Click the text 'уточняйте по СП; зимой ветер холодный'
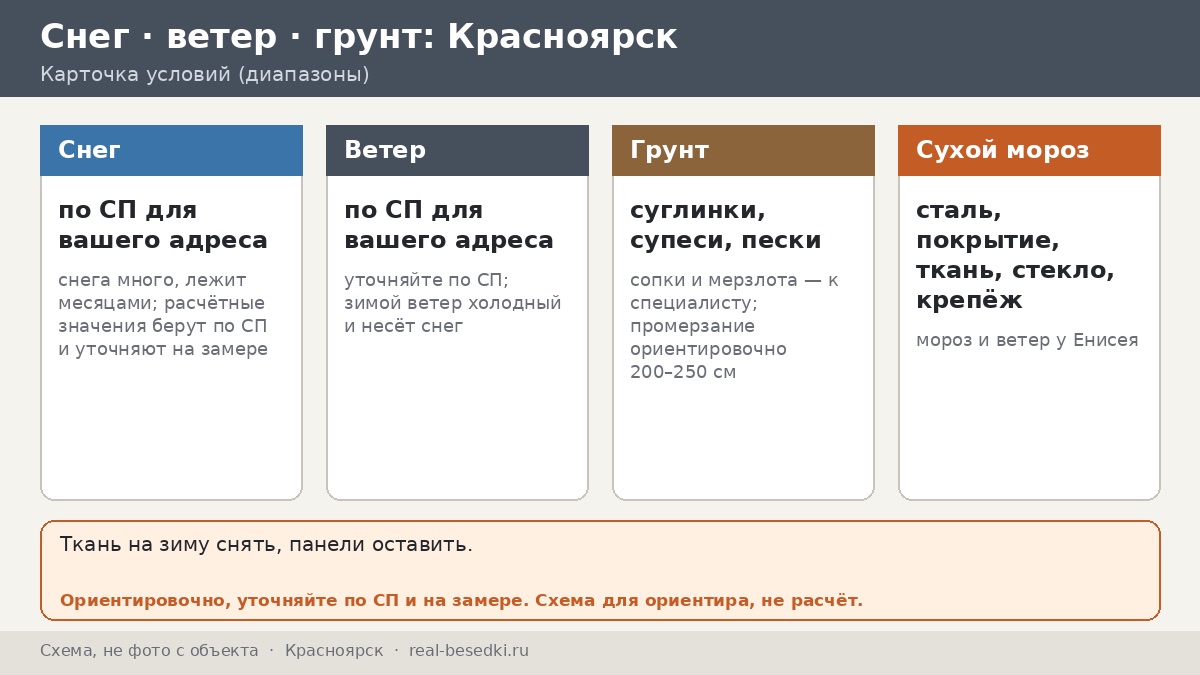1200x675 pixels. [453, 291]
